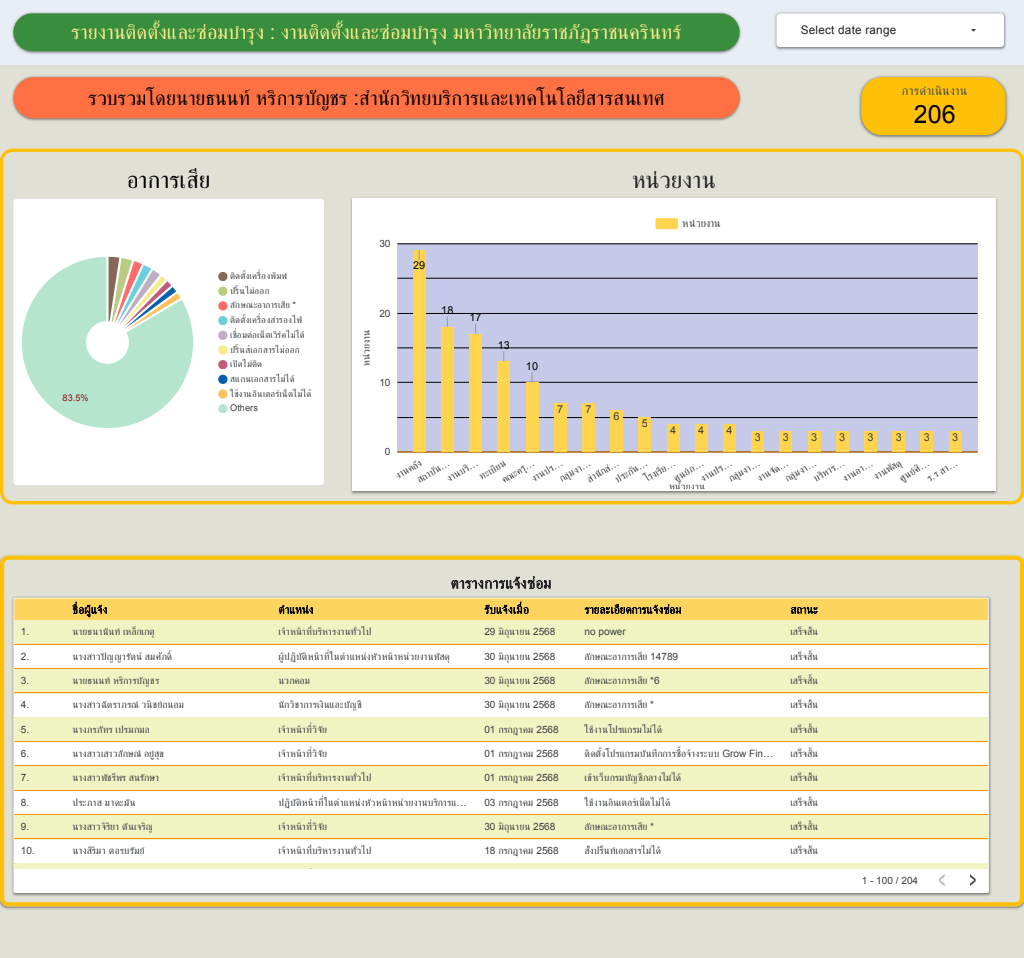Go to next page of the table
The image size is (1024, 958).
pos(972,880)
